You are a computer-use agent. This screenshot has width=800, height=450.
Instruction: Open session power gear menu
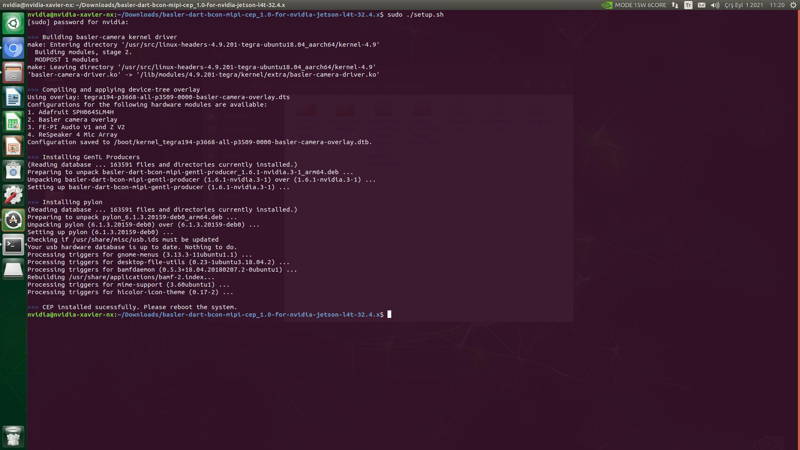tap(793, 5)
